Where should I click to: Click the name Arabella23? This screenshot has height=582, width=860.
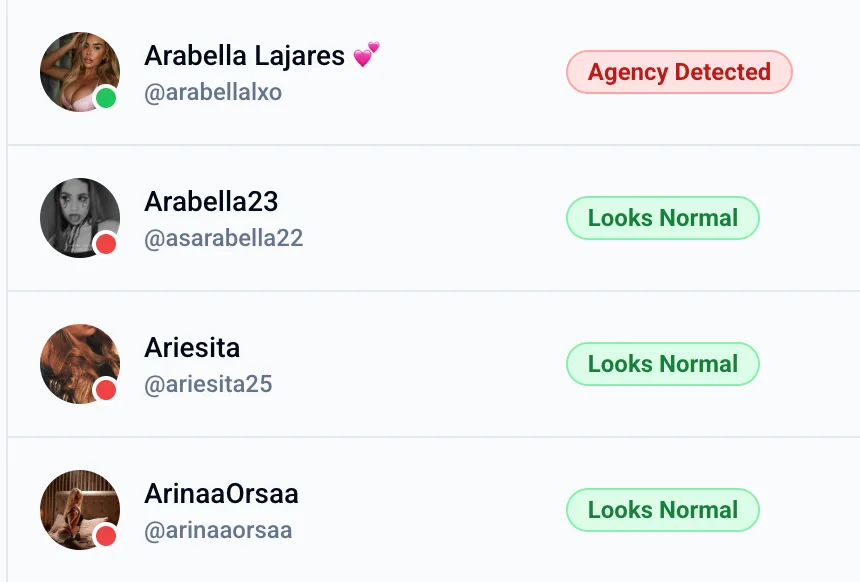211,201
